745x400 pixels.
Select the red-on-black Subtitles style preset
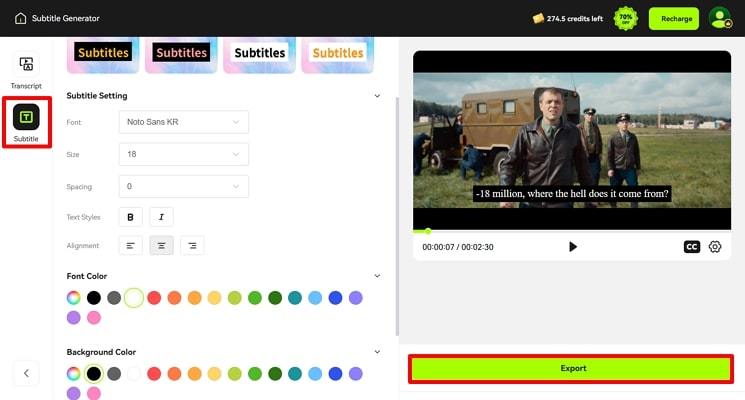coord(181,53)
